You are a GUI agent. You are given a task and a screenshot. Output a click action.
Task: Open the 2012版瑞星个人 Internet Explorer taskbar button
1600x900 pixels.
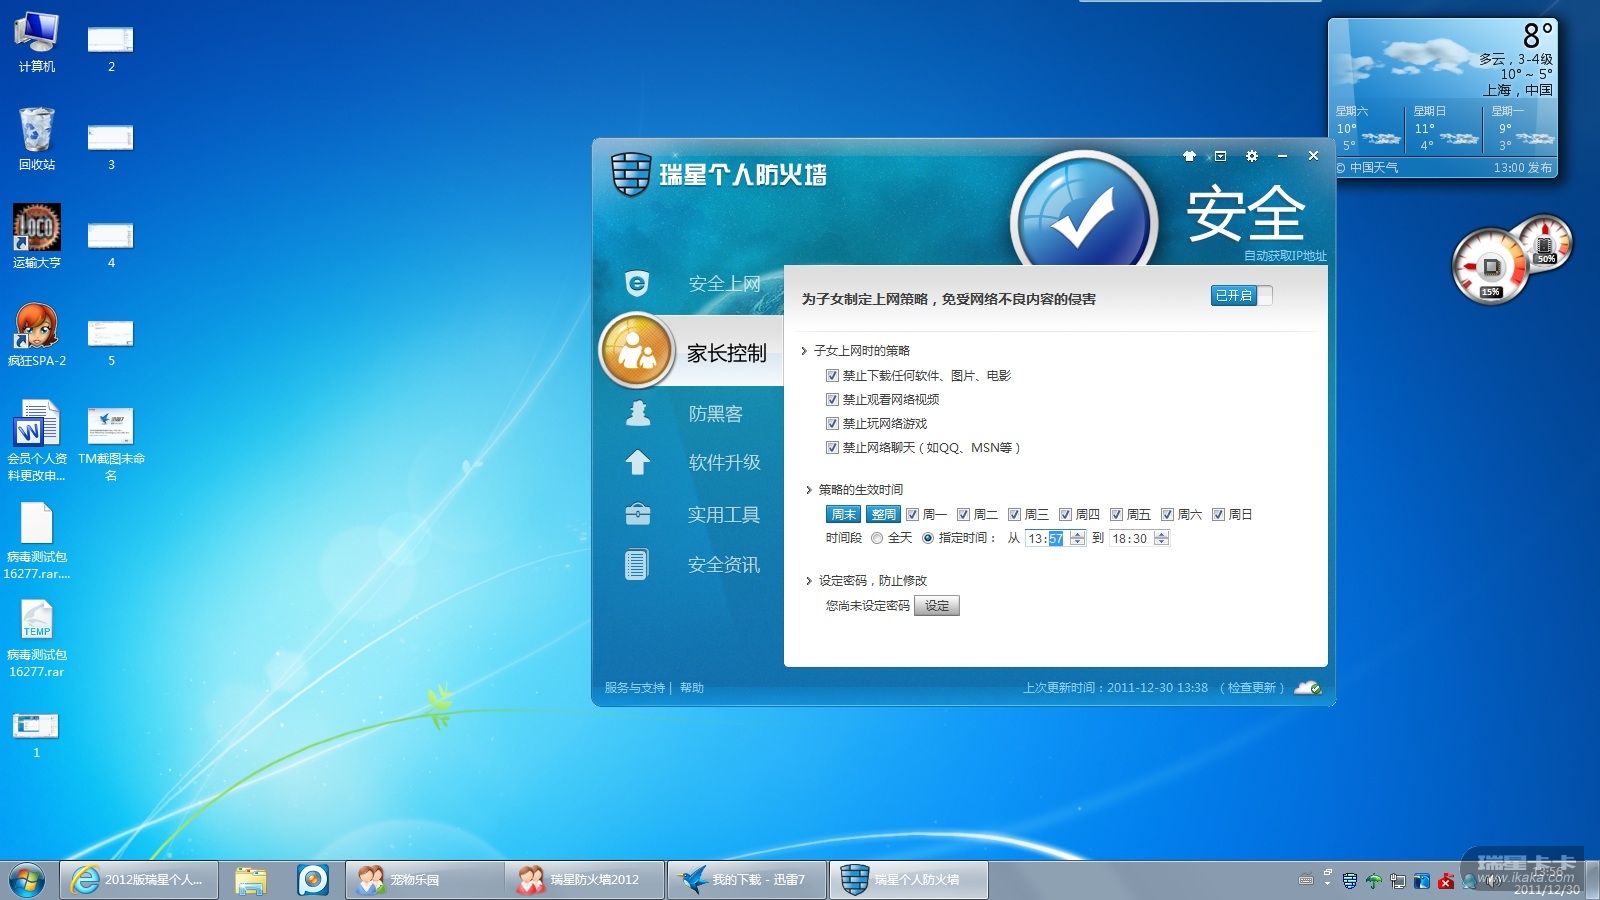139,880
